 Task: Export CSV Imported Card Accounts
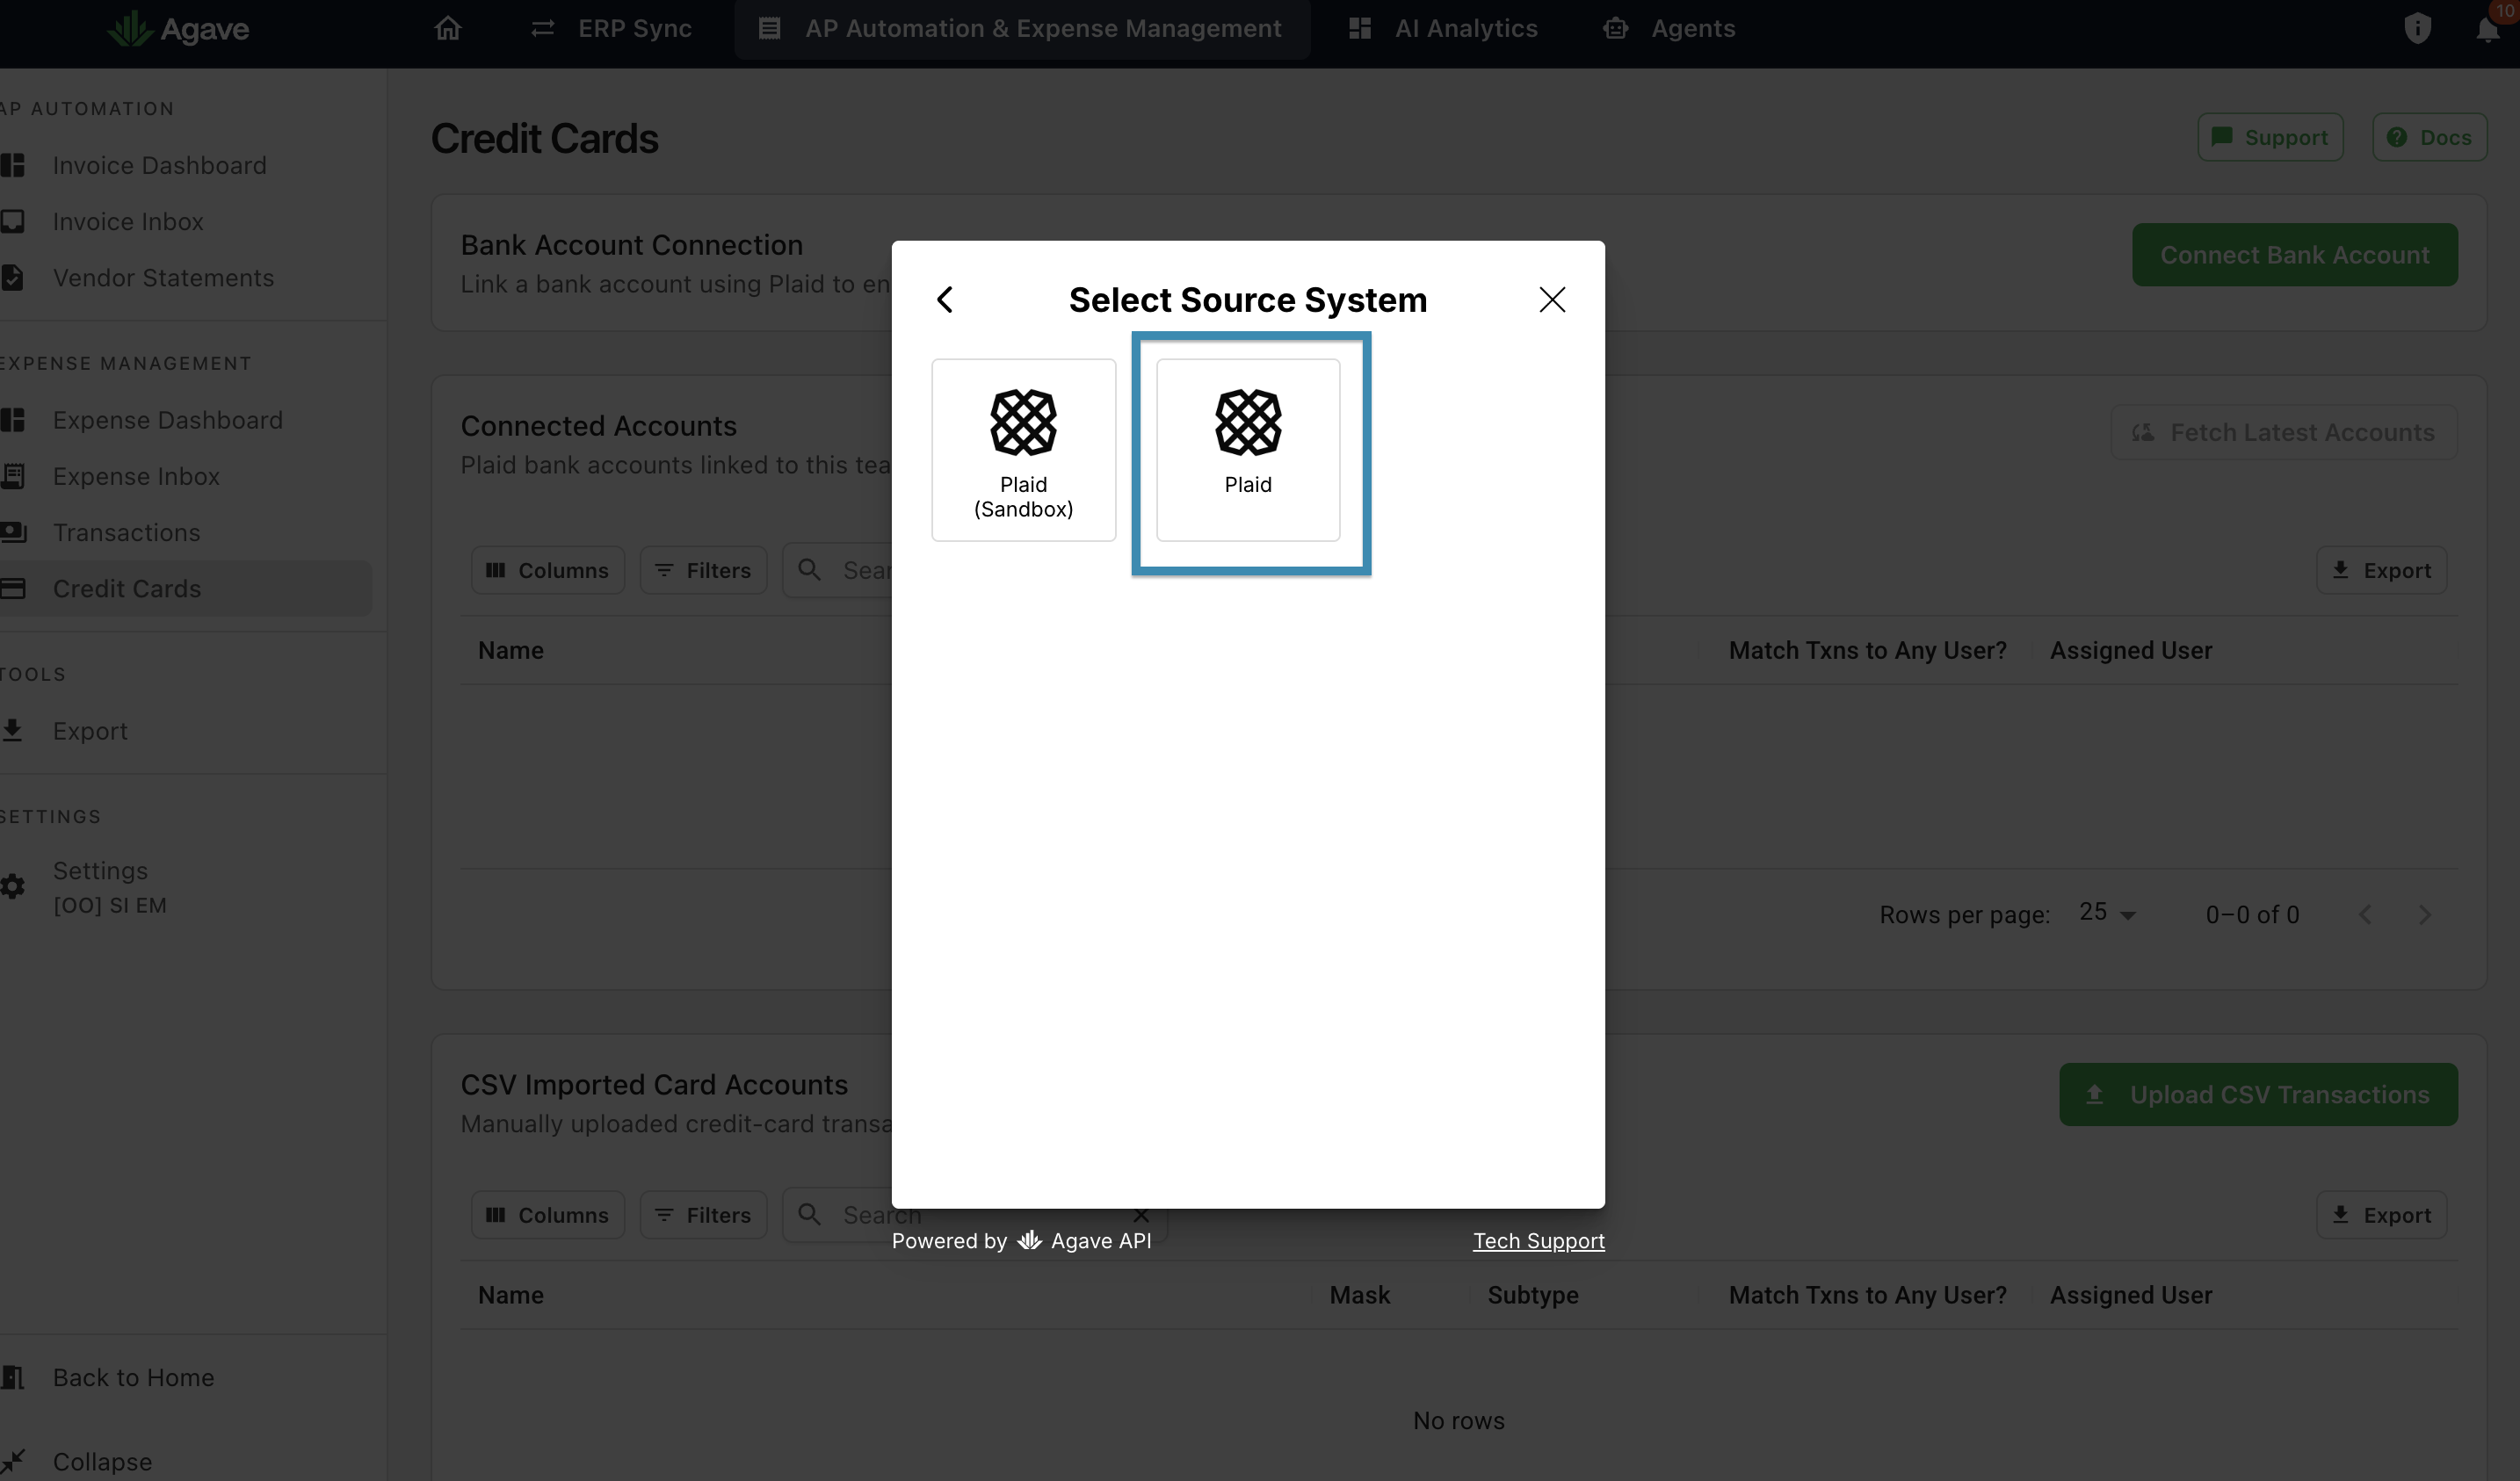(2381, 1215)
